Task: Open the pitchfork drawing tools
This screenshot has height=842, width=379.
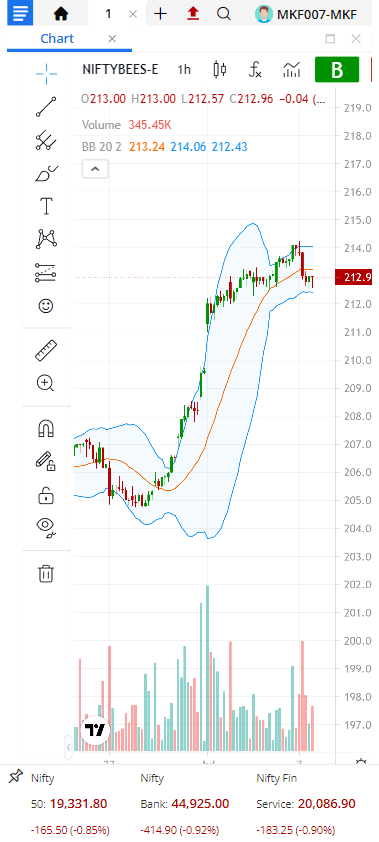Action: (x=46, y=140)
